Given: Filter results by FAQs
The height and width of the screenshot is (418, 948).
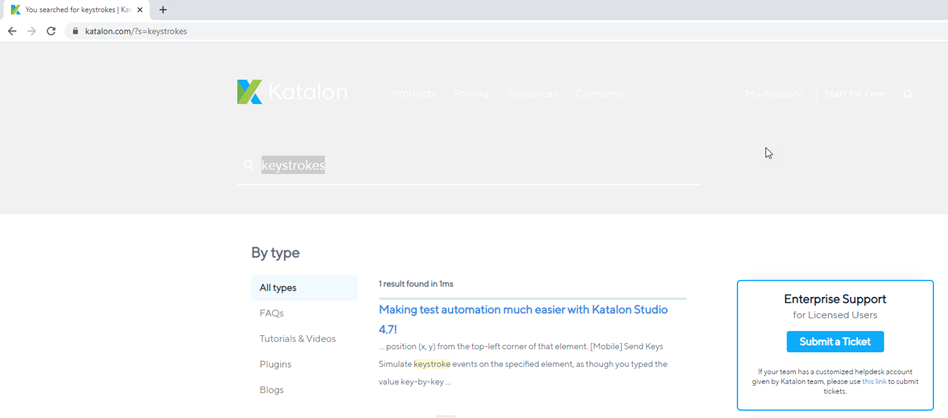Looking at the screenshot, I should tap(271, 313).
